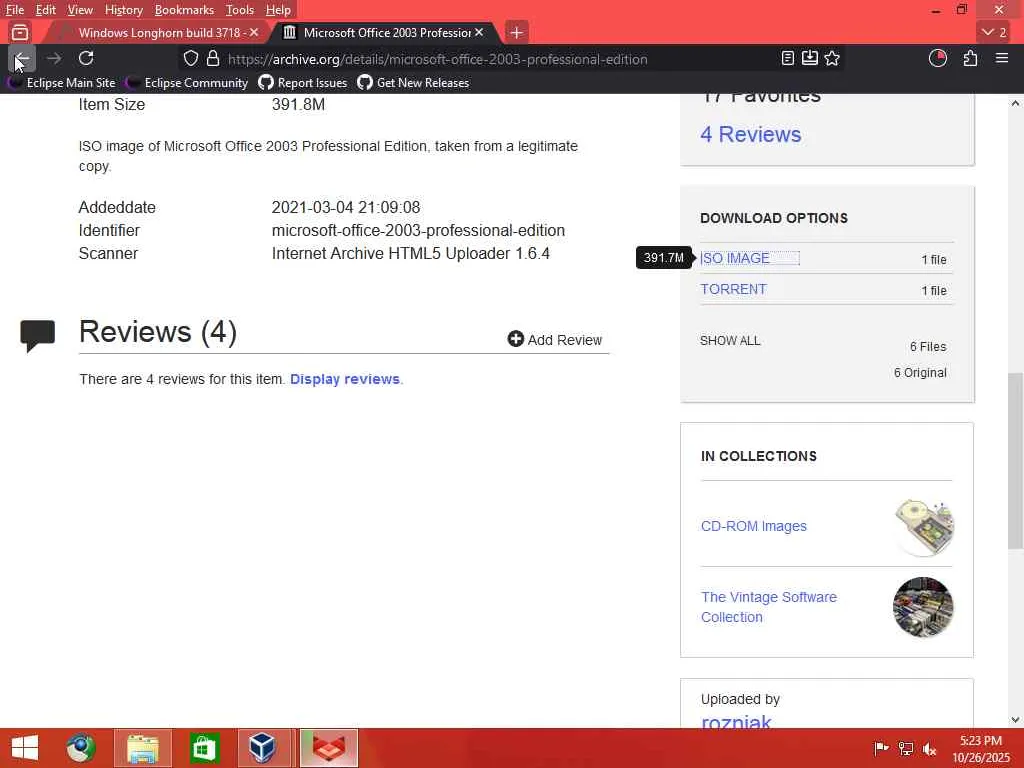Image resolution: width=1024 pixels, height=768 pixels.
Task: Close the Windows Longhorn build 3718 tab
Action: pyautogui.click(x=254, y=32)
